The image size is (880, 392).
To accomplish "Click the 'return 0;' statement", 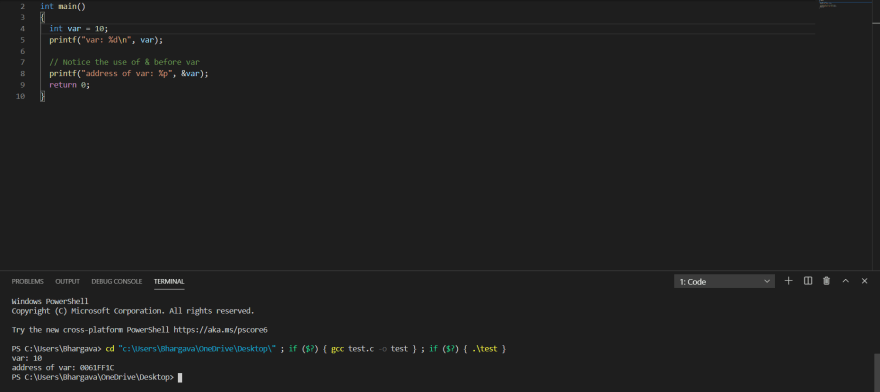I will (70, 85).
